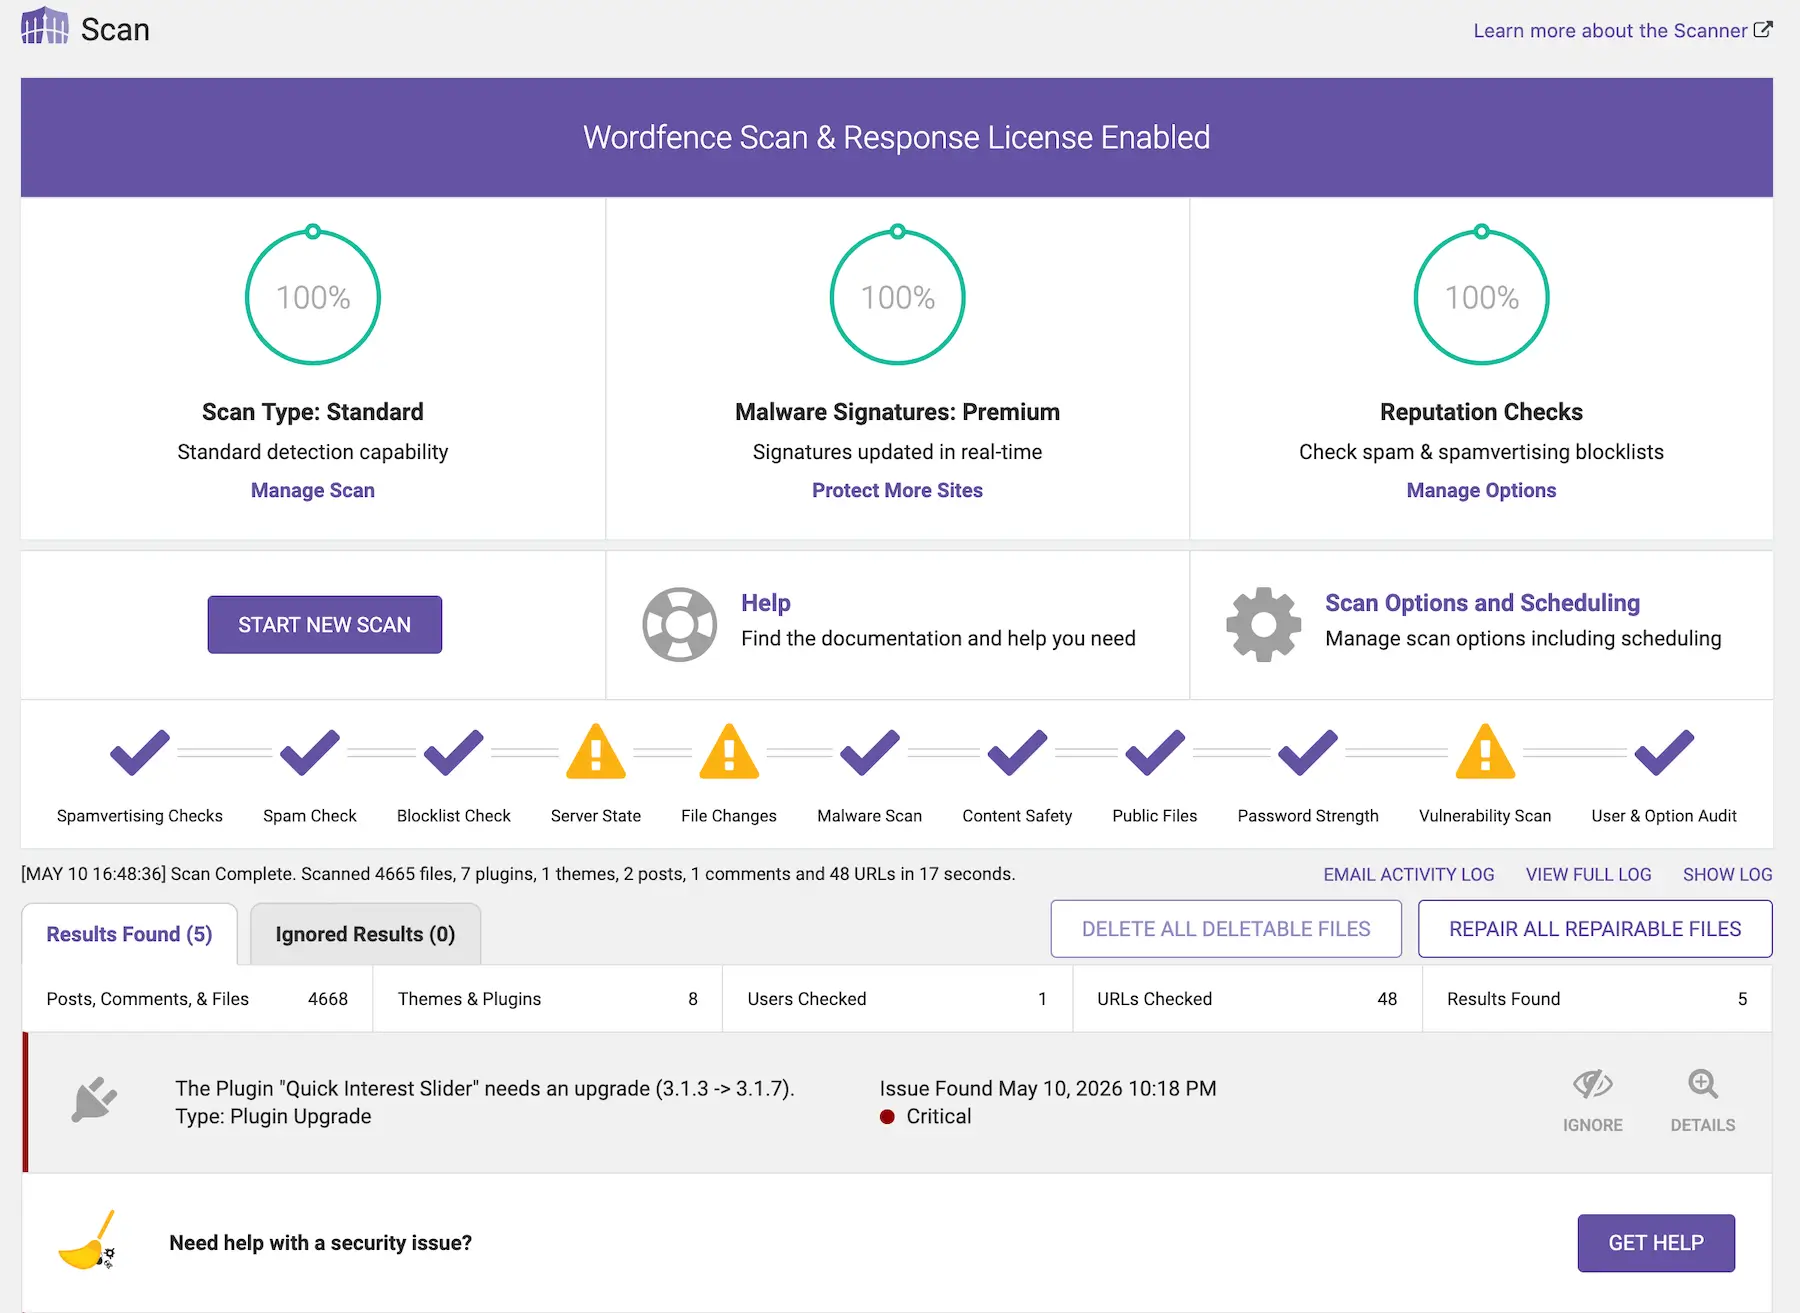Click the Scan Complete status line
The image size is (1800, 1313).
518,874
